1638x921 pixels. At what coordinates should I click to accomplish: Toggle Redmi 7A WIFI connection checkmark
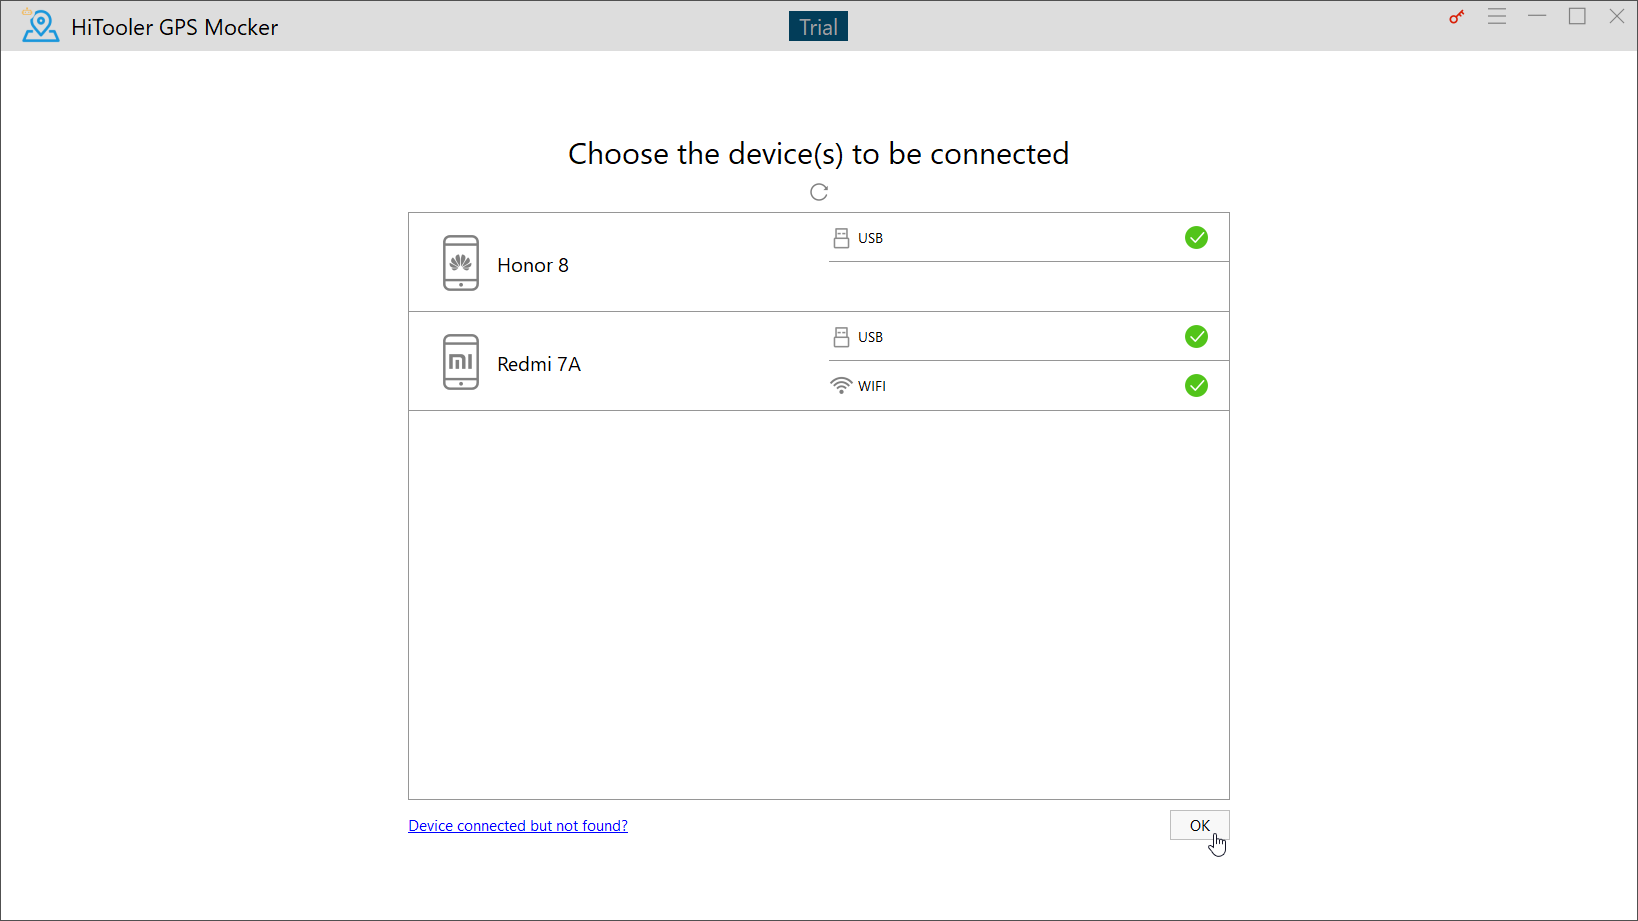point(1196,386)
